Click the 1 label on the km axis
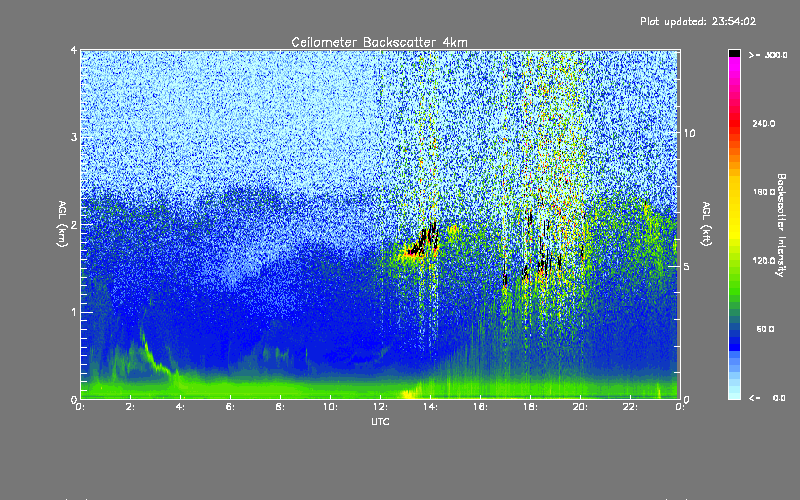800x500 pixels. [x=74, y=312]
